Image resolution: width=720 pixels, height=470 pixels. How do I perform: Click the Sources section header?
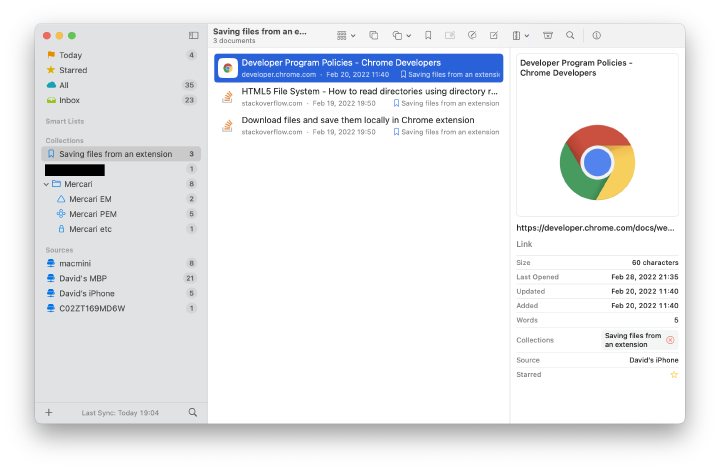pyautogui.click(x=59, y=250)
